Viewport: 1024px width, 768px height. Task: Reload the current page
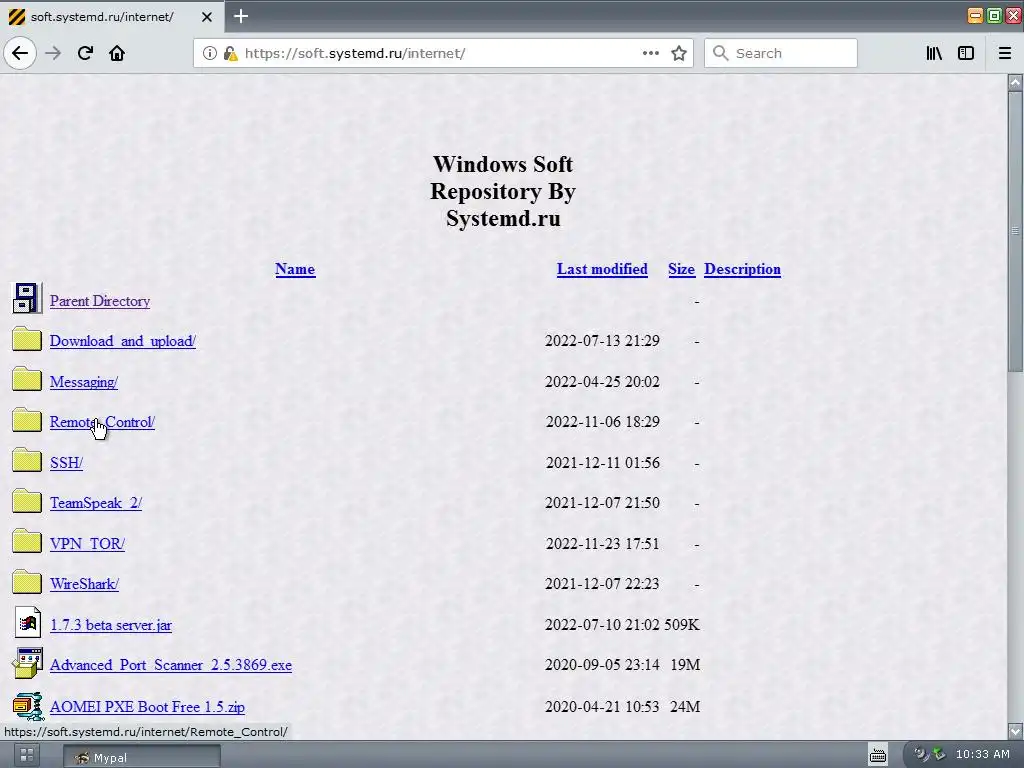[x=86, y=53]
